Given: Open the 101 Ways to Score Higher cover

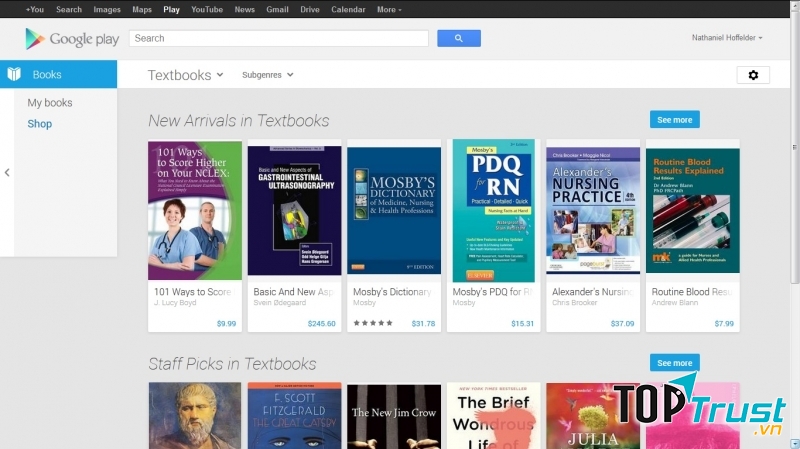Looking at the screenshot, I should point(195,211).
